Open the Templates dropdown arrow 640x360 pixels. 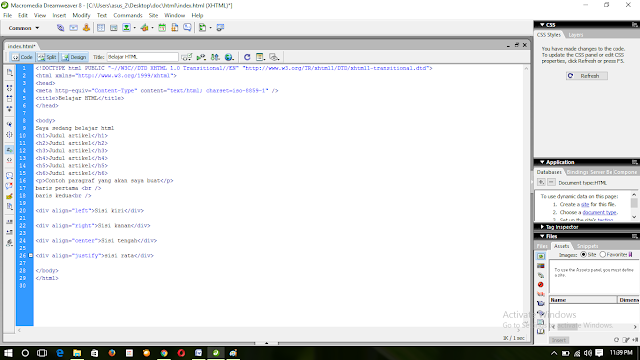coord(211,28)
